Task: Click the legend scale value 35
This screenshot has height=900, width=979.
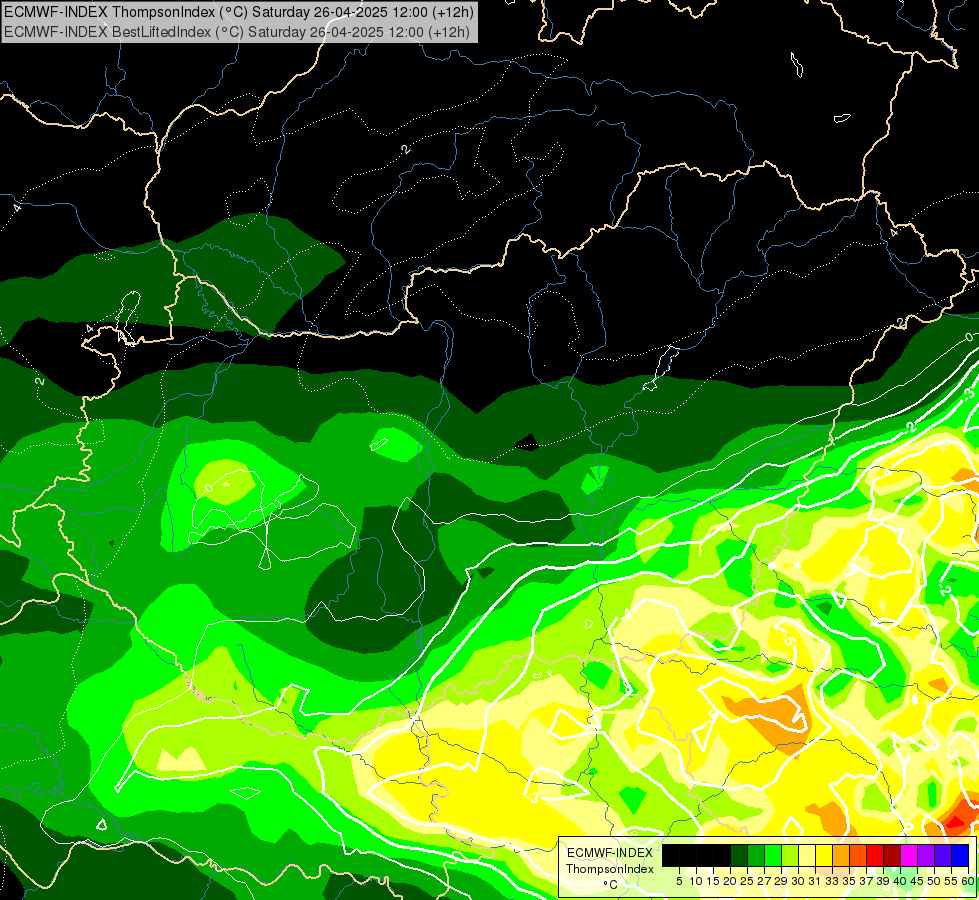Action: pos(849,881)
